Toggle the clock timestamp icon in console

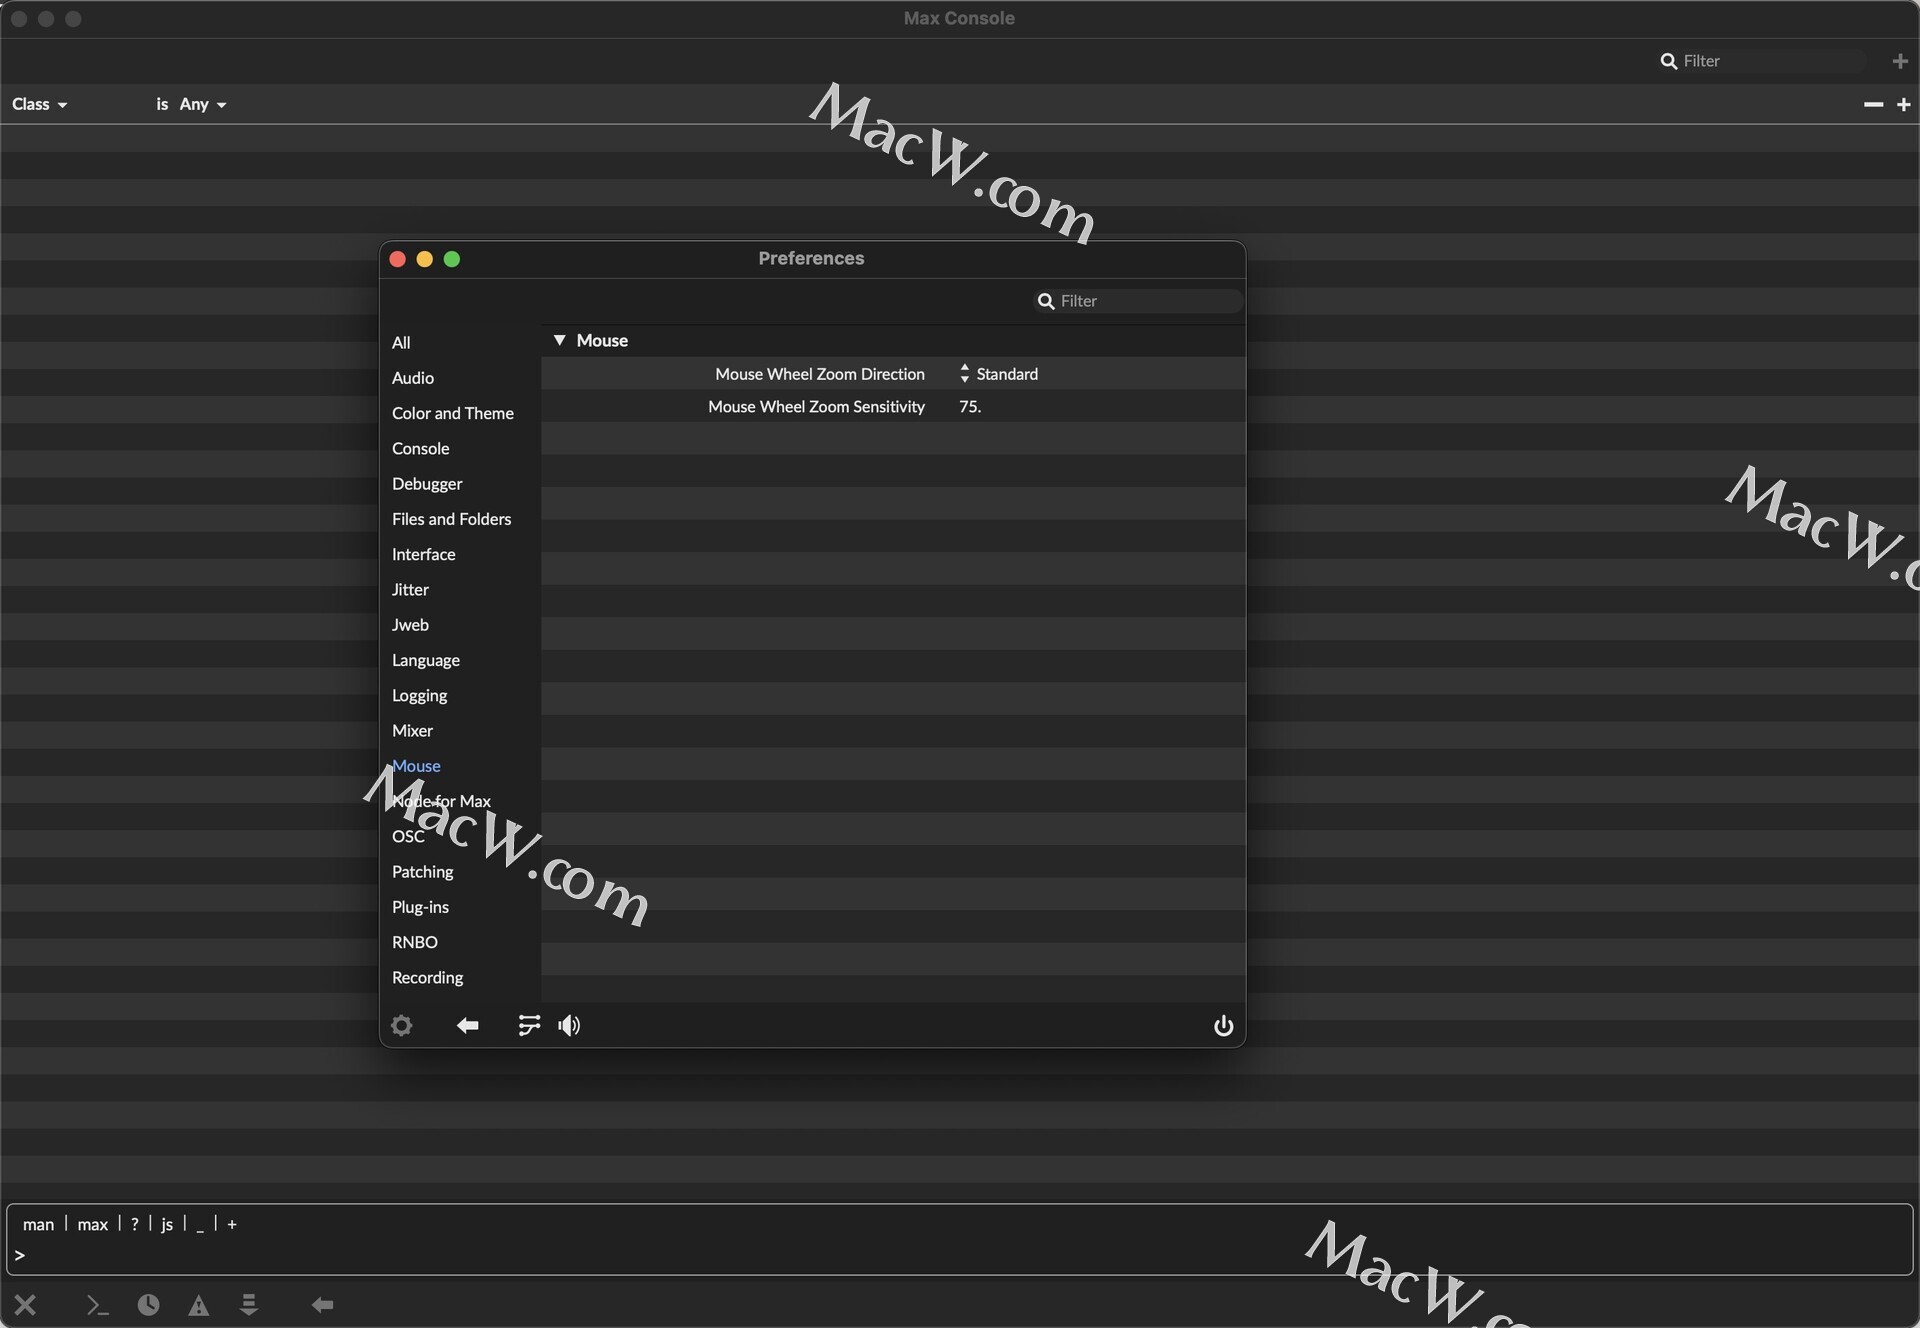[148, 1304]
